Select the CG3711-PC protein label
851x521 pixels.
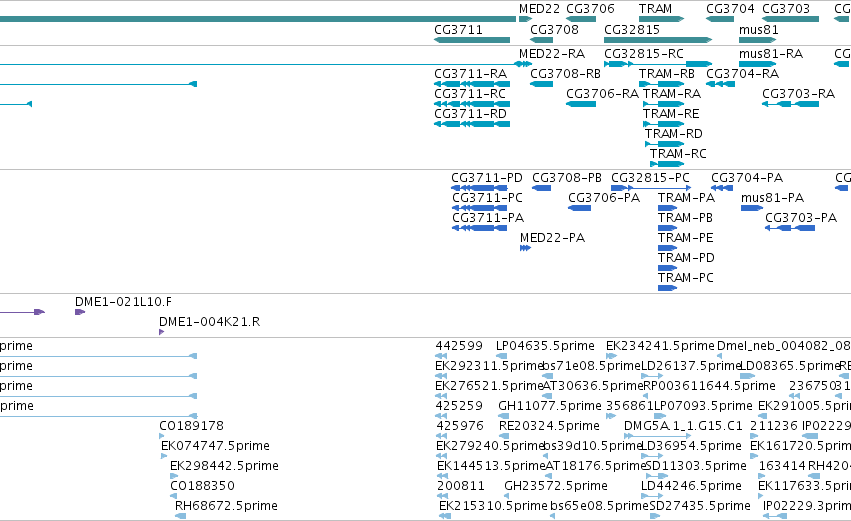487,198
